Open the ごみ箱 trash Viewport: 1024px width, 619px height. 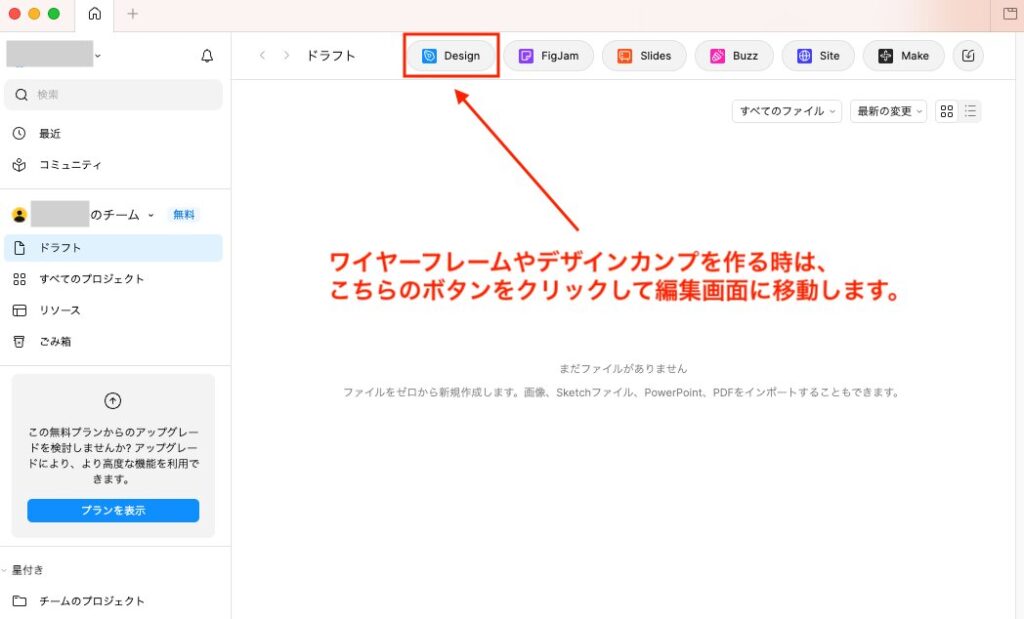click(55, 341)
